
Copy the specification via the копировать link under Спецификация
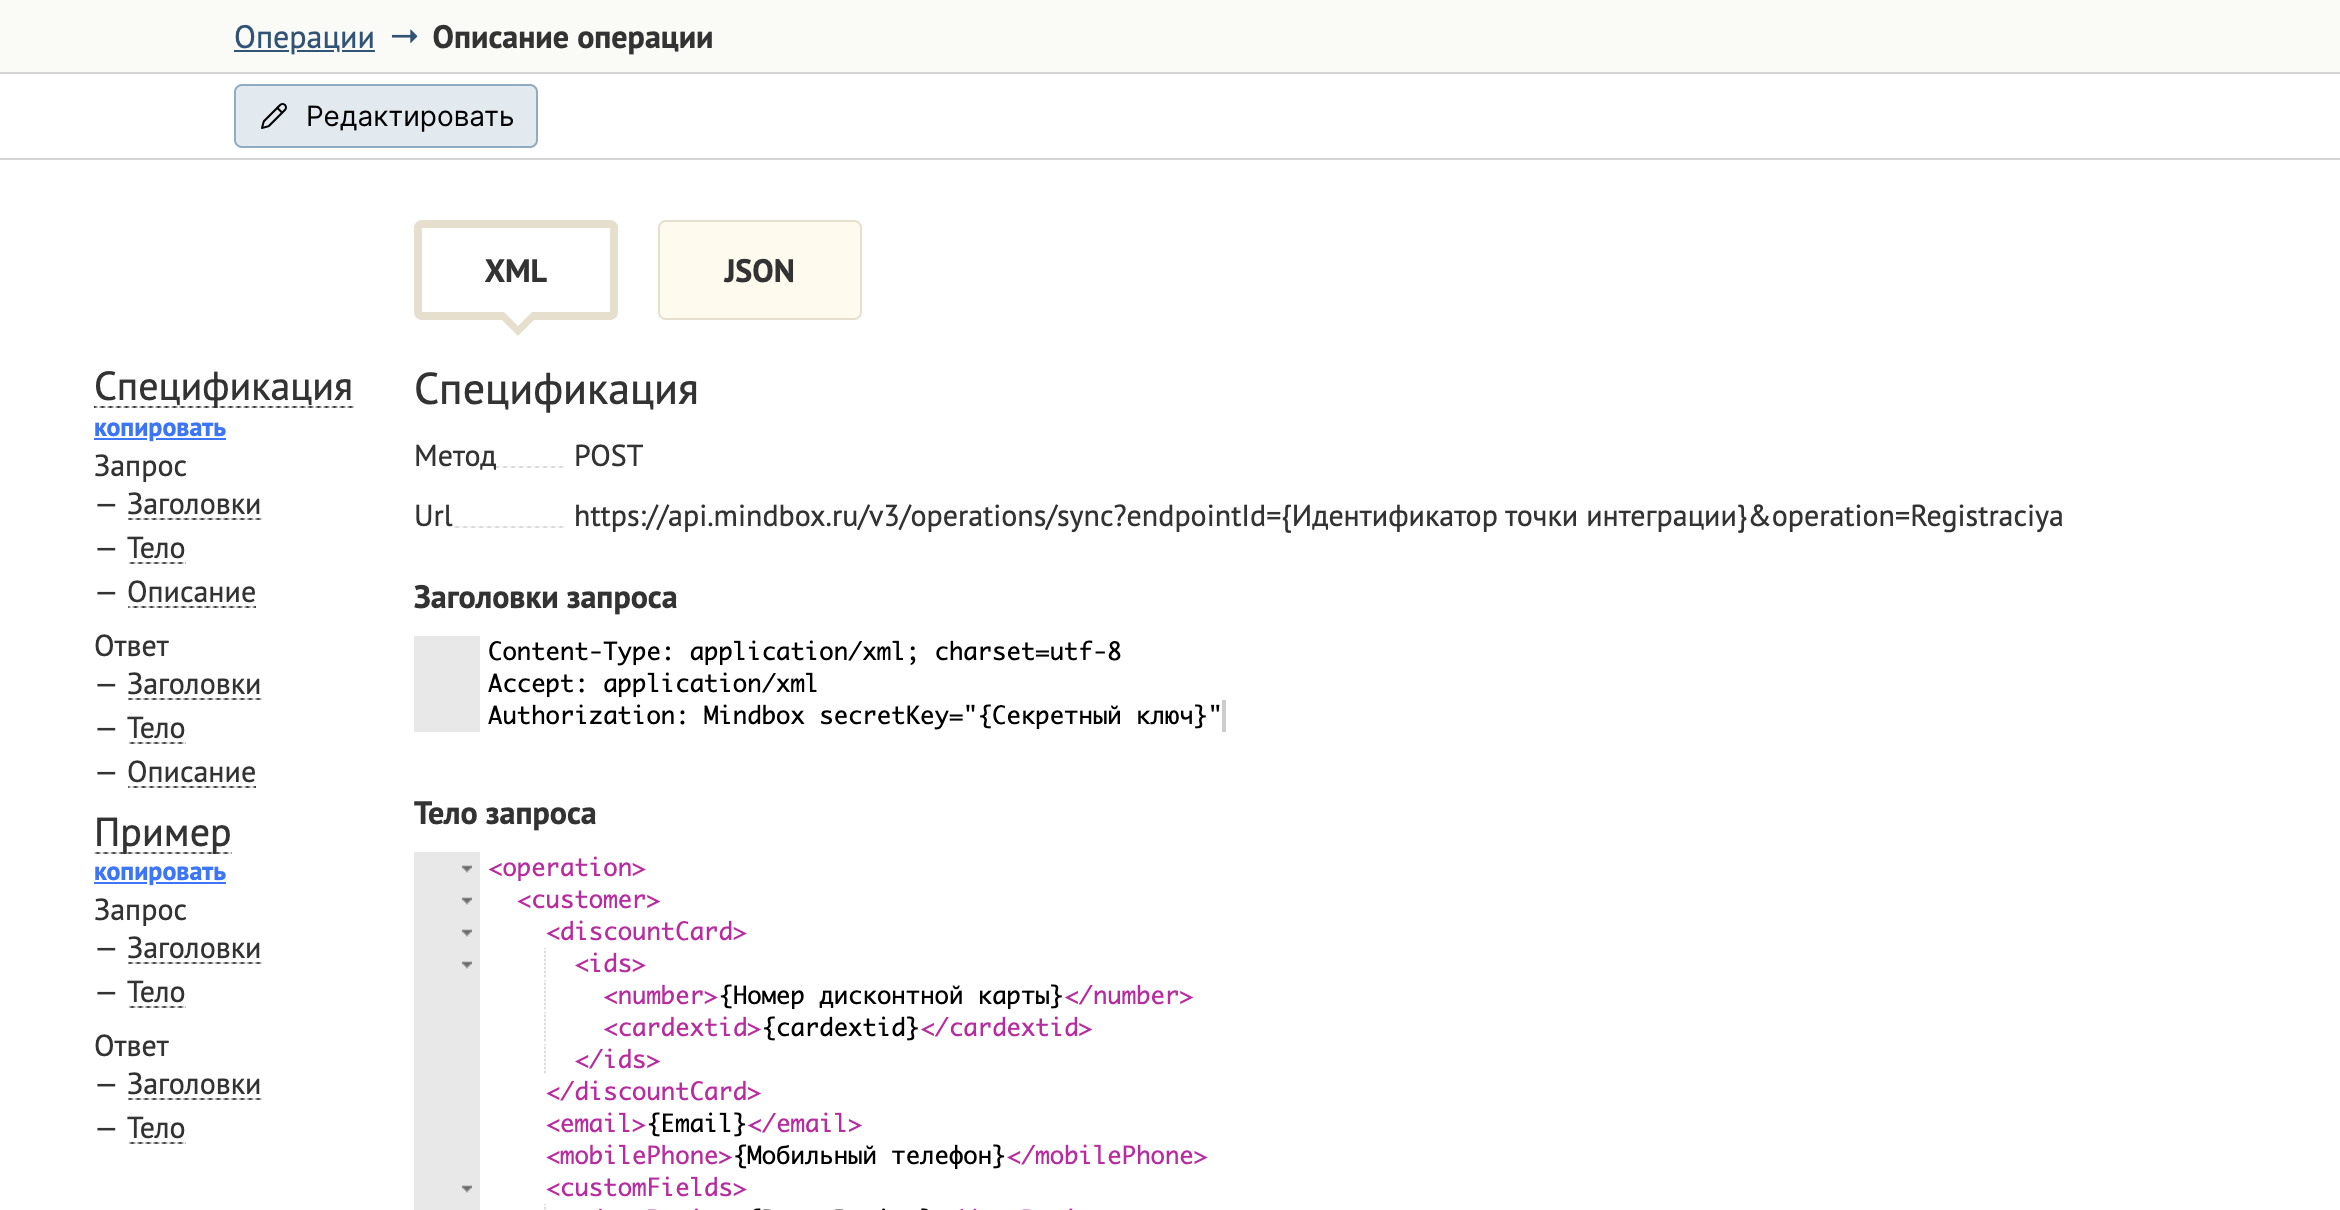[x=160, y=428]
